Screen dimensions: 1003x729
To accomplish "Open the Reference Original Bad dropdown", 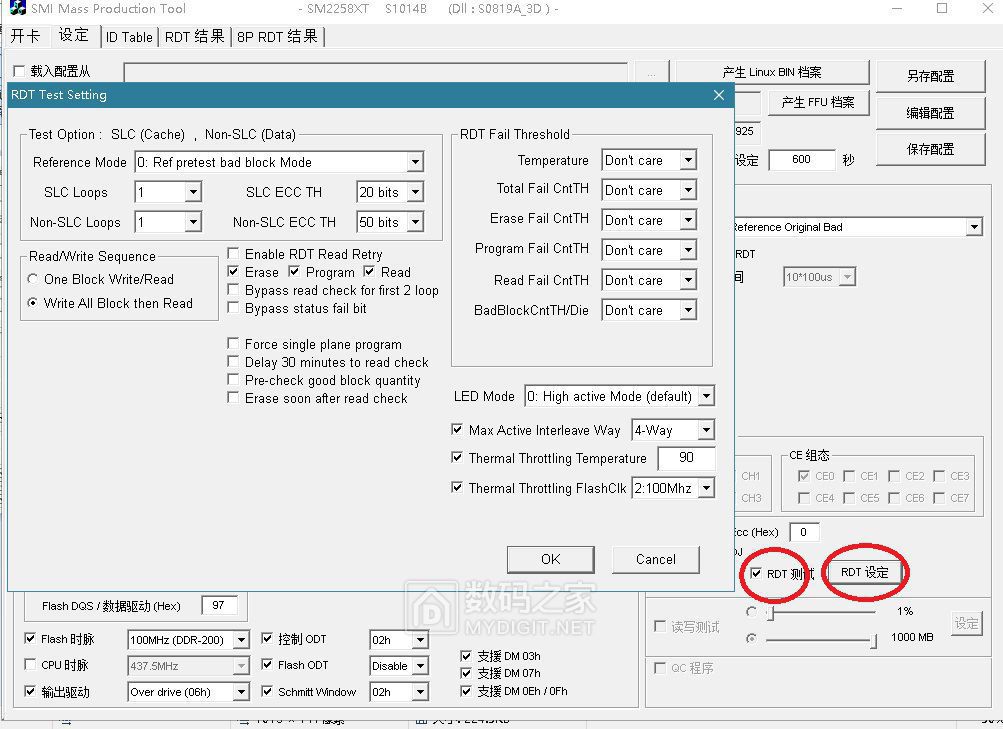I will pos(974,227).
